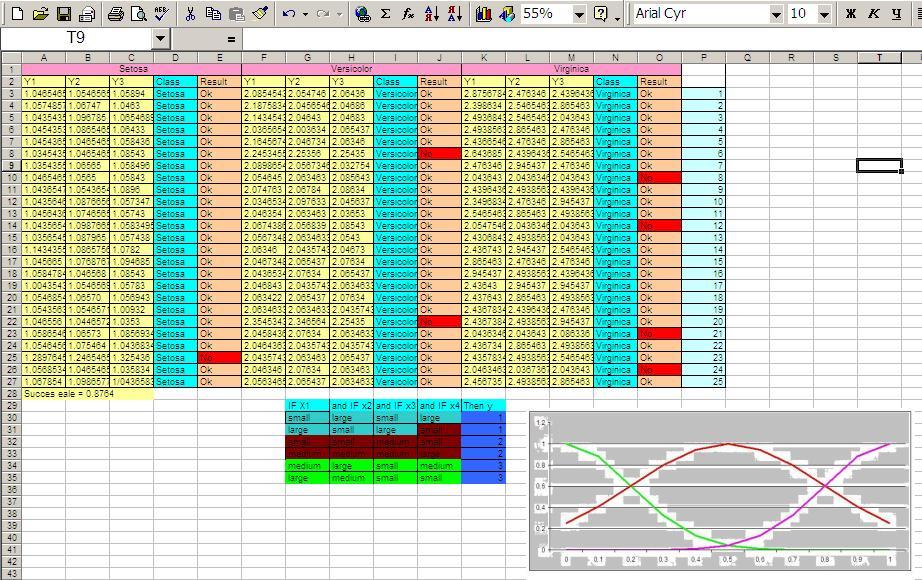This screenshot has height=580, width=922.
Task: Click the Open file folder icon
Action: (40, 14)
